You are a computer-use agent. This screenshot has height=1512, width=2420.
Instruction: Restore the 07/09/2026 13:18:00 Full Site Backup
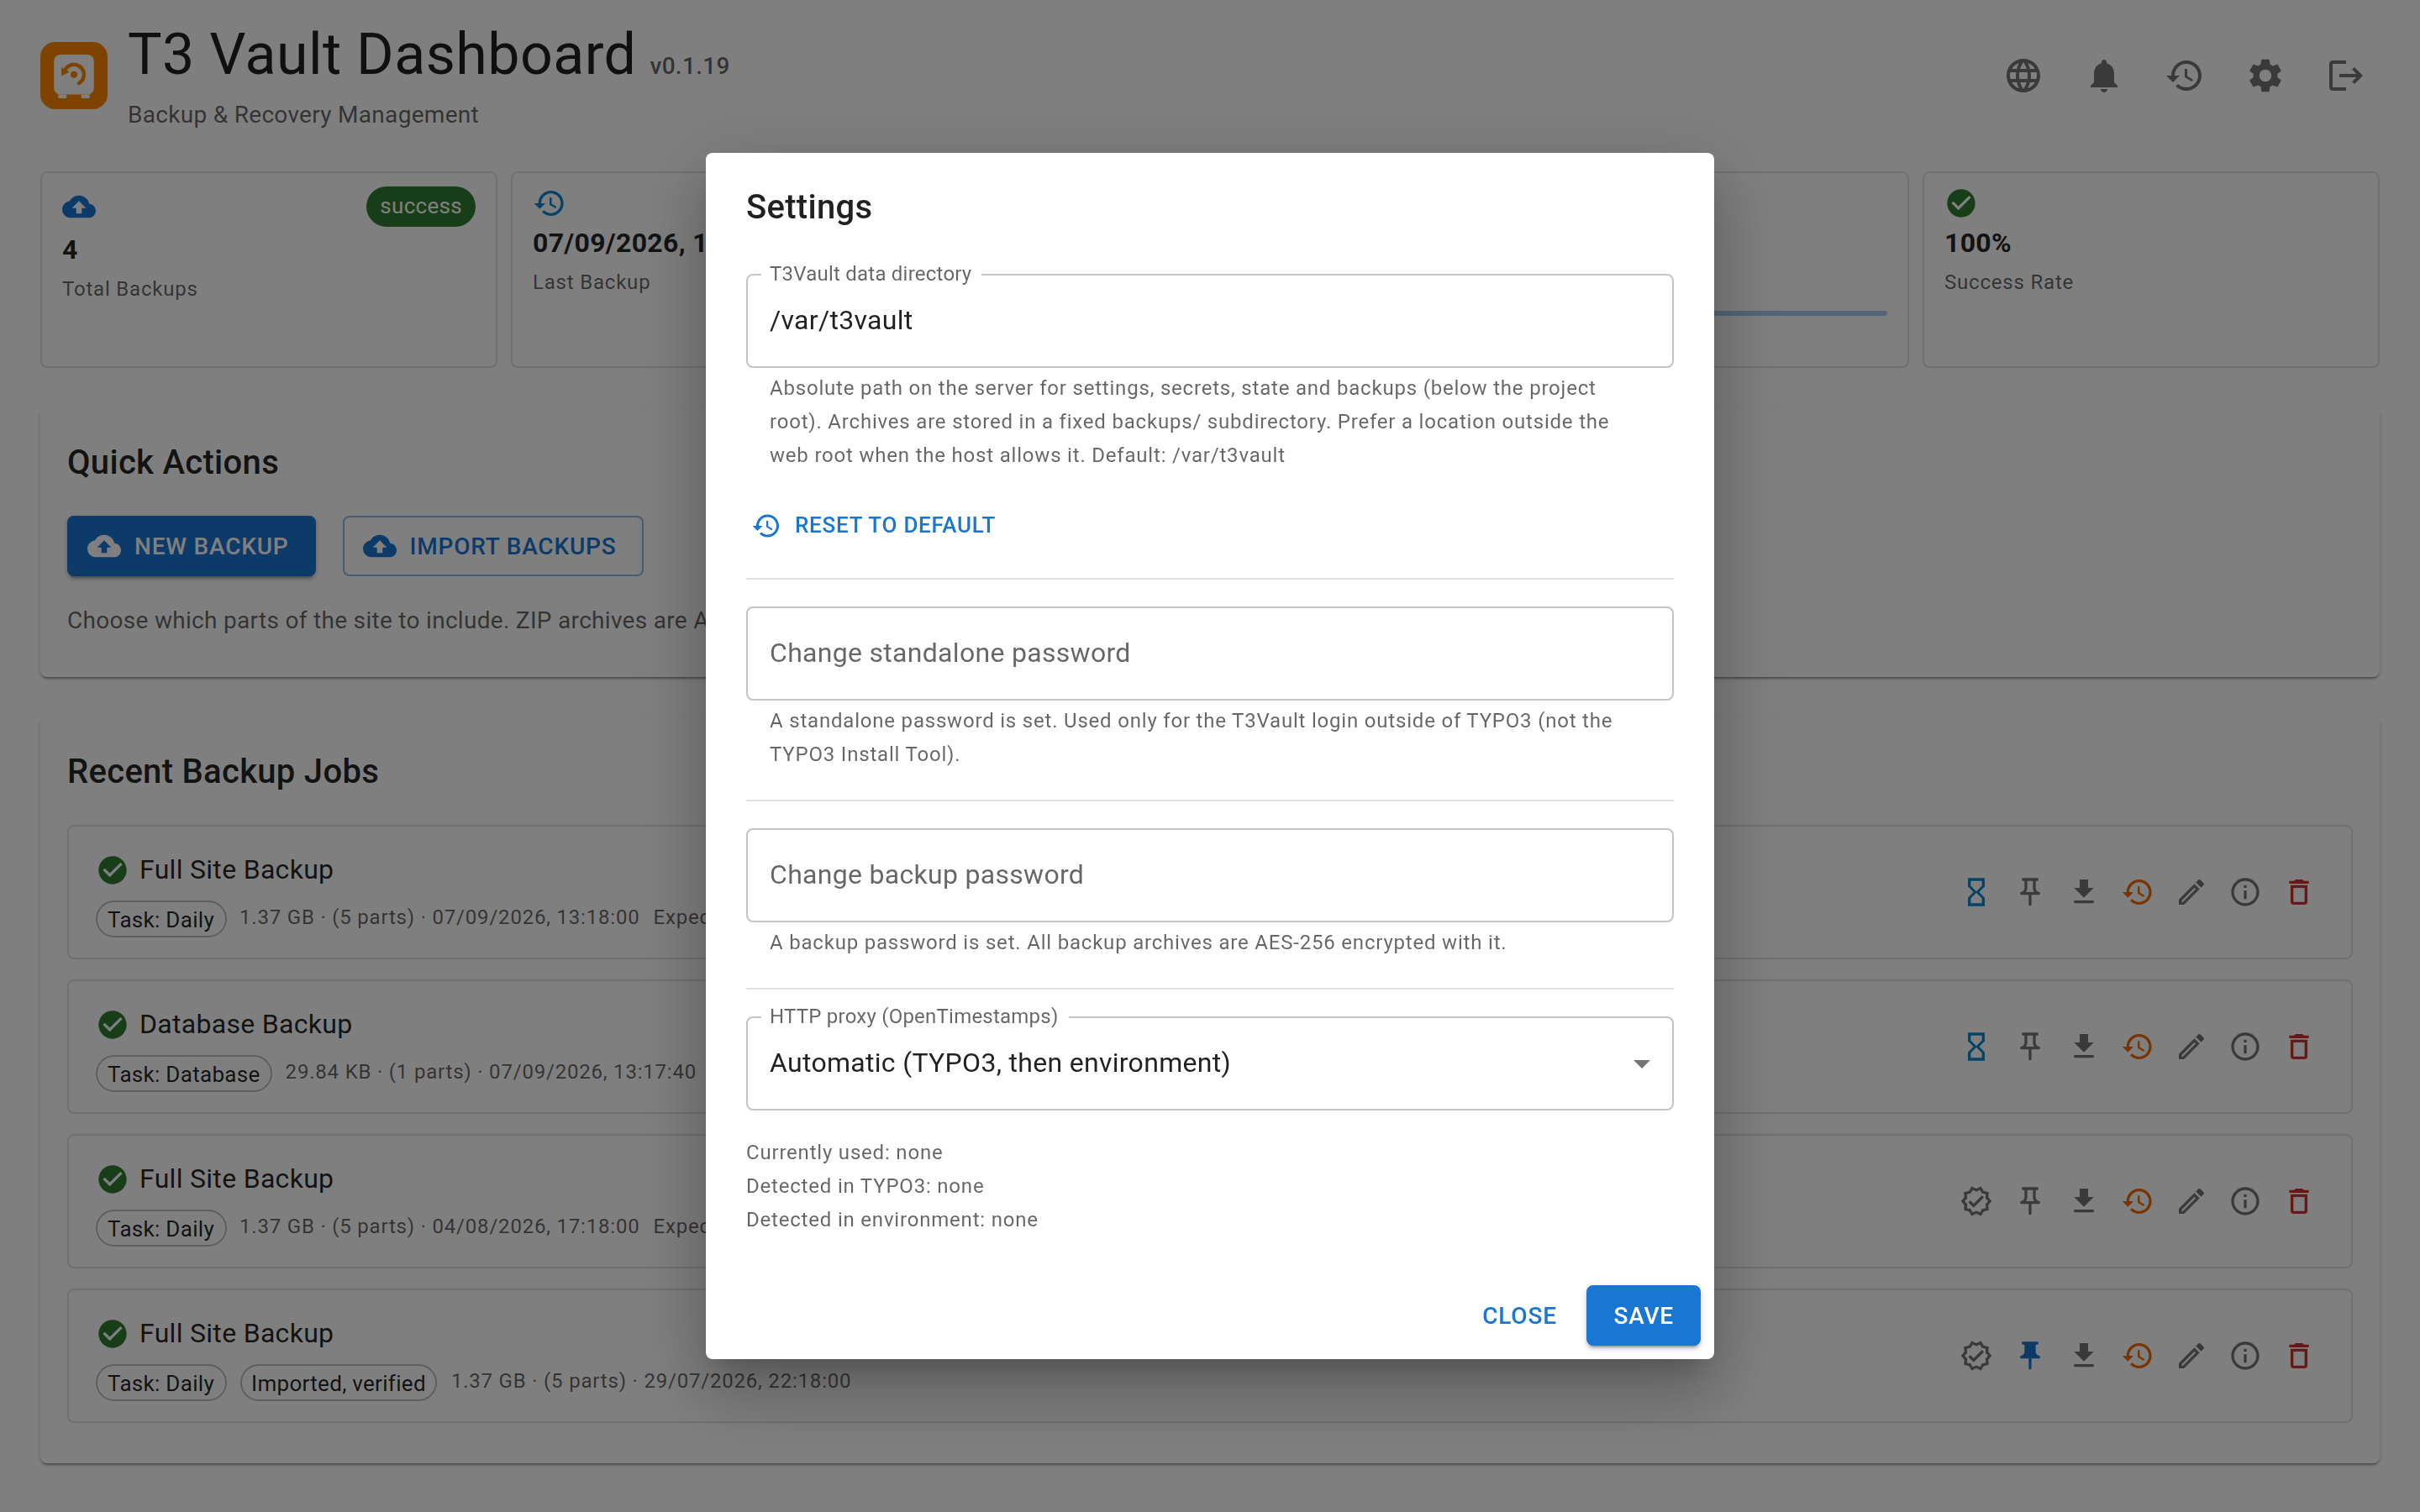coord(2138,892)
